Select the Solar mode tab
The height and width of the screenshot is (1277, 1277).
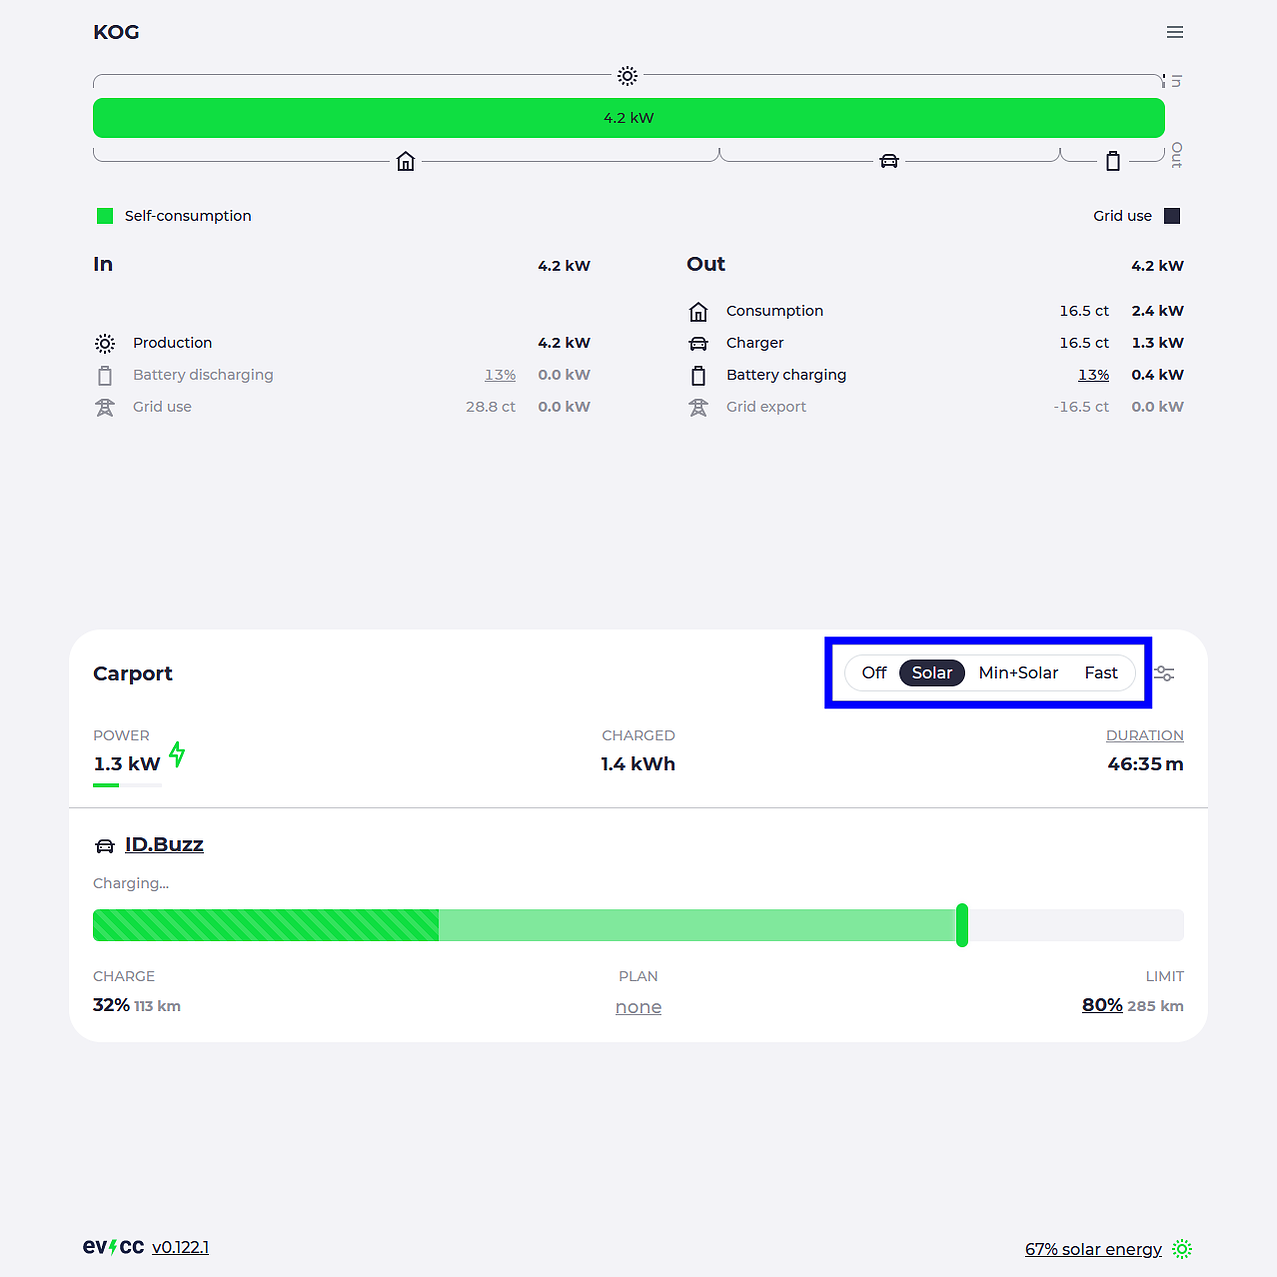point(932,673)
